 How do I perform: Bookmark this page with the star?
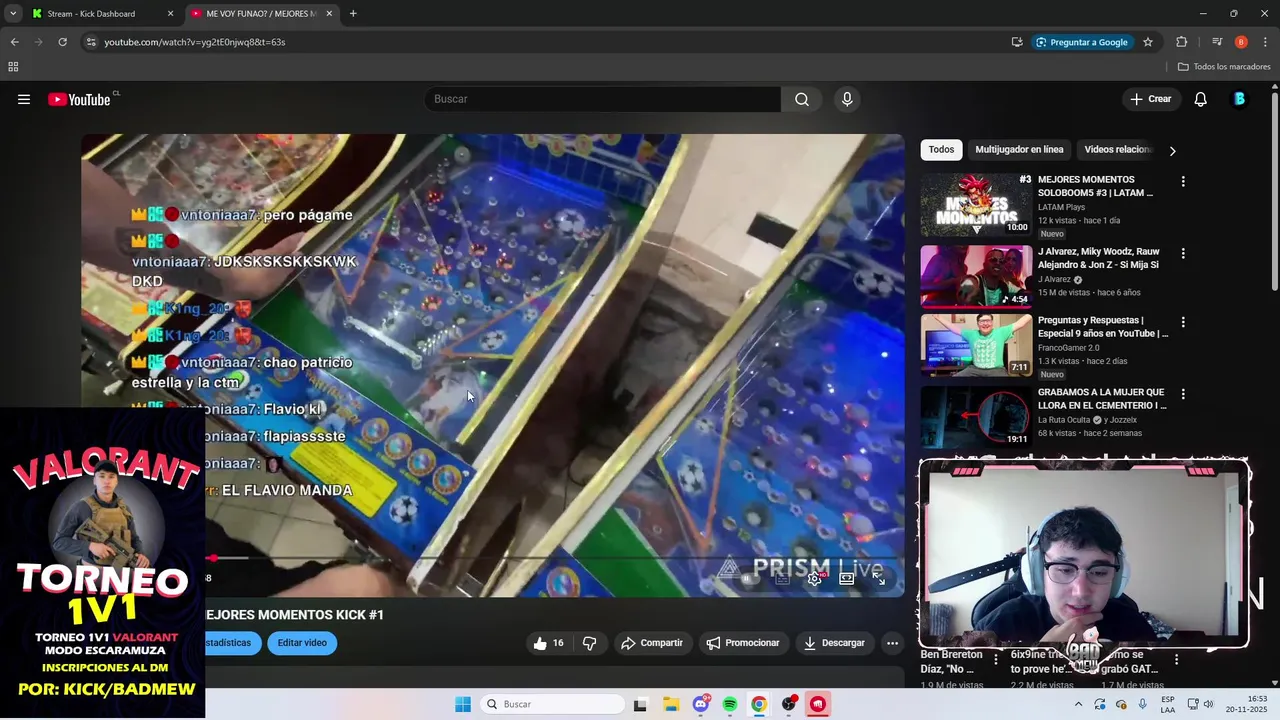coord(1148,42)
